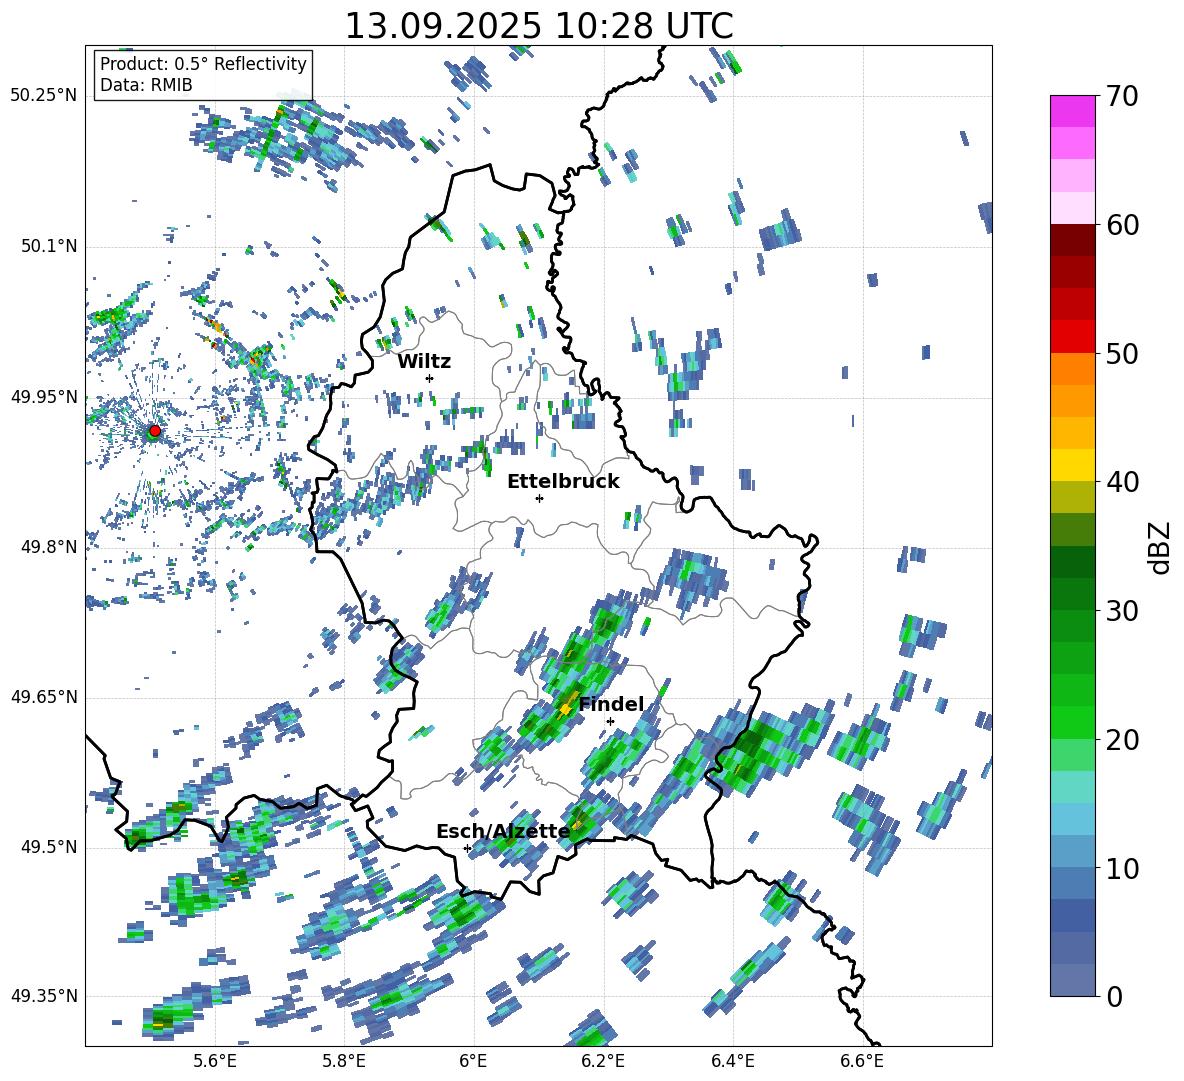Click the 5.8°E longitude label
The width and height of the screenshot is (1184, 1081).
[344, 1061]
